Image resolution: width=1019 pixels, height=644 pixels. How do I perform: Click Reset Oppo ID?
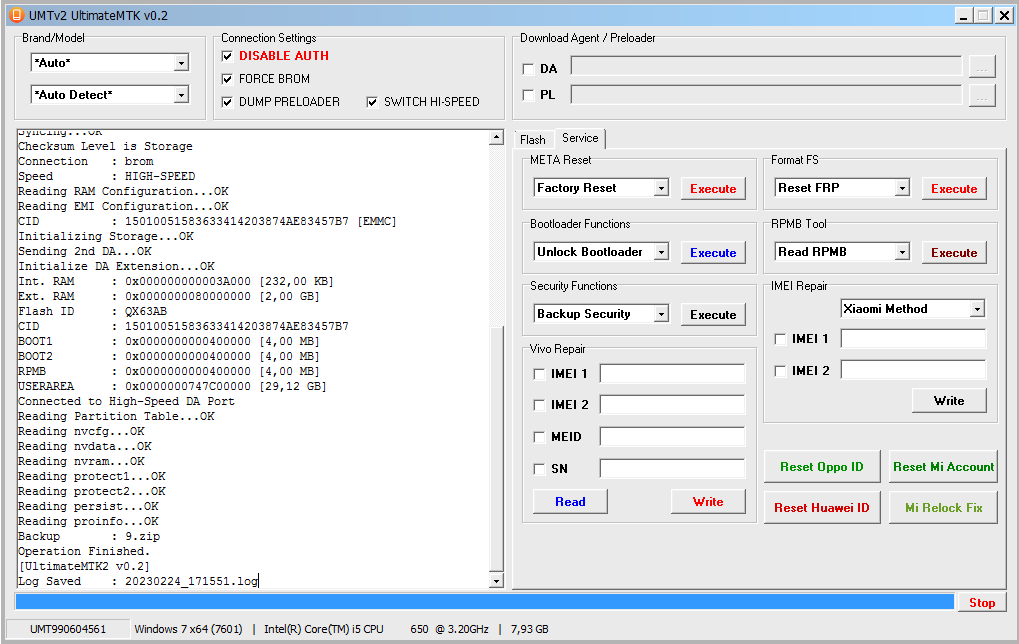pyautogui.click(x=821, y=467)
